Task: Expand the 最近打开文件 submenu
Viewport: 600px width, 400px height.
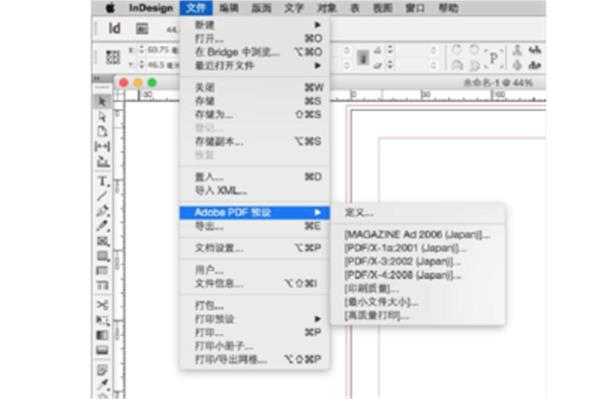Action: [317, 65]
